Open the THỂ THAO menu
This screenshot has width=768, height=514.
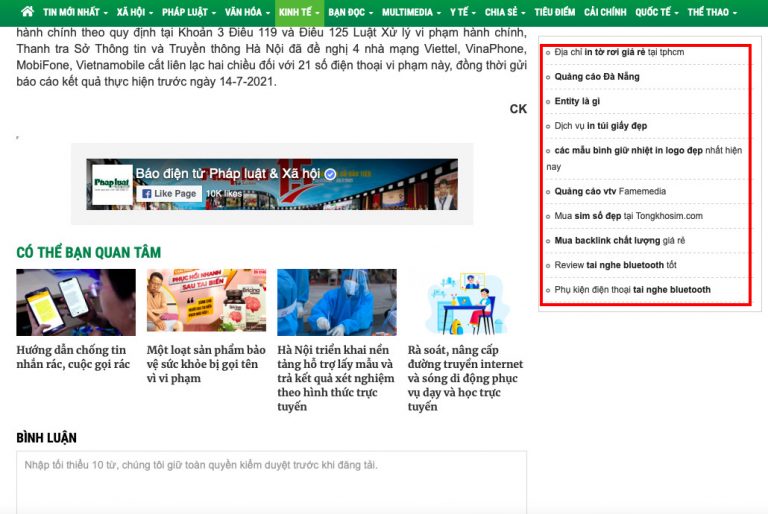pyautogui.click(x=712, y=12)
